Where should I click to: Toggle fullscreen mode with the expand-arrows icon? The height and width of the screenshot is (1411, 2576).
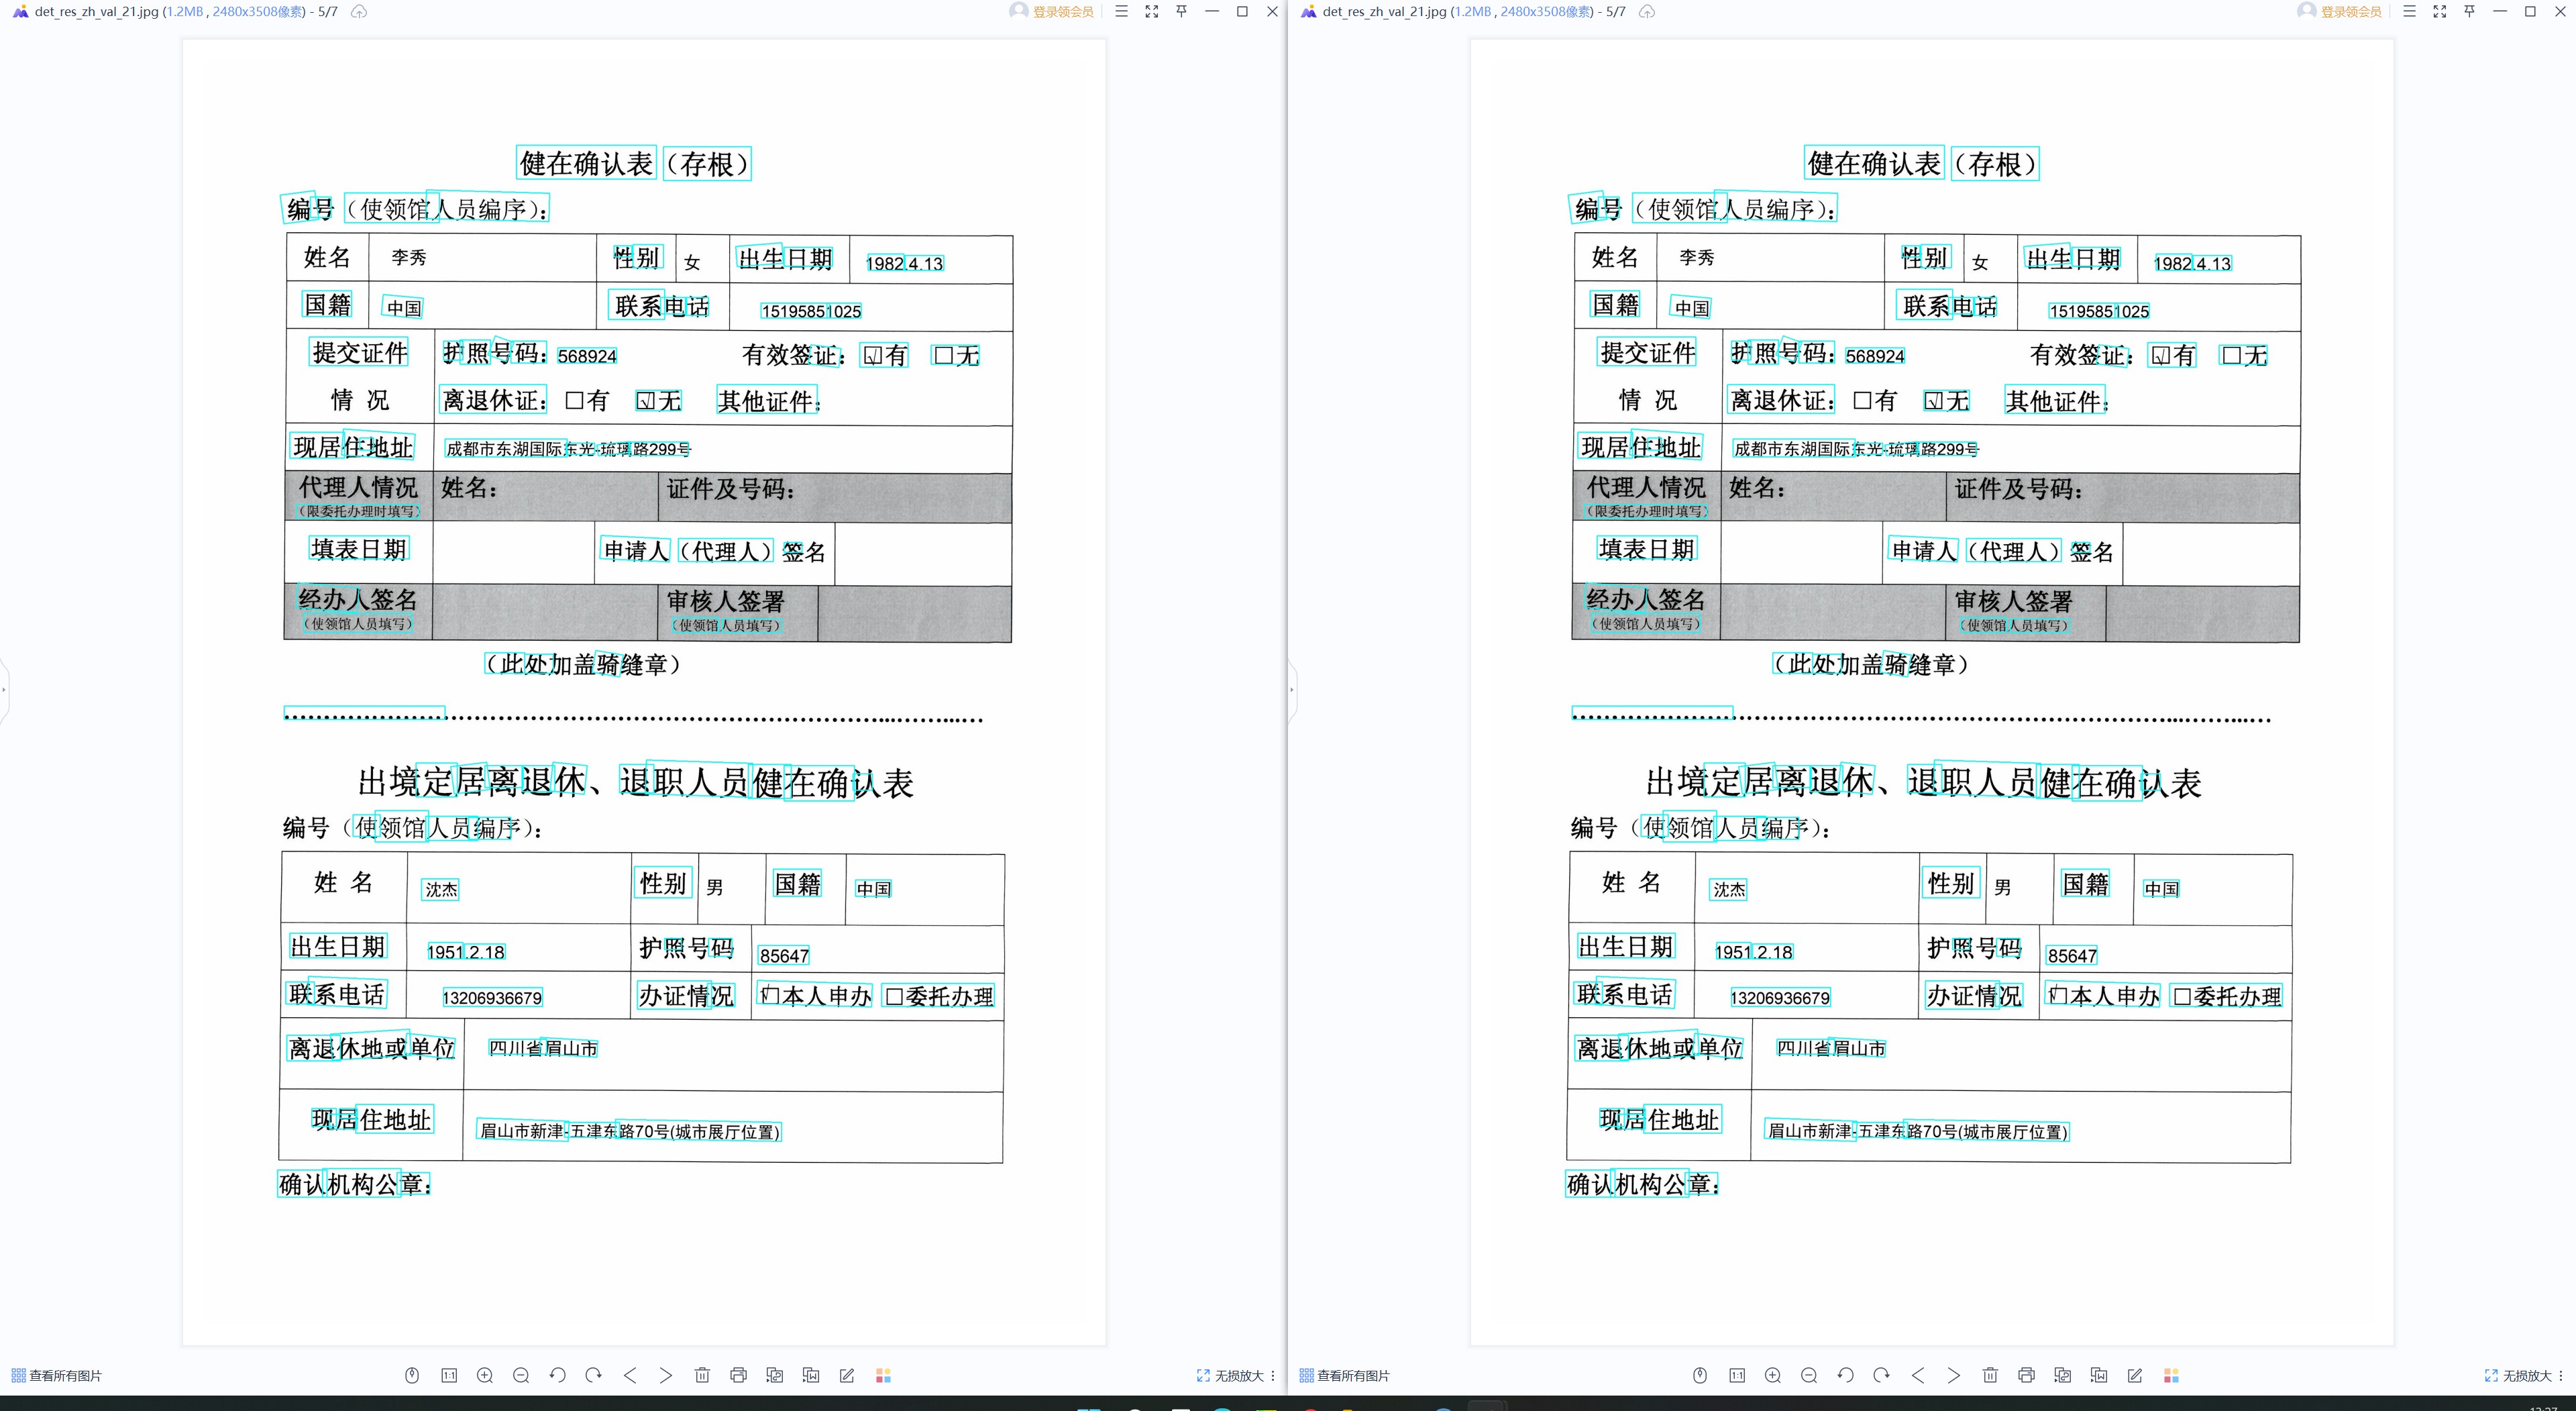tap(1152, 11)
